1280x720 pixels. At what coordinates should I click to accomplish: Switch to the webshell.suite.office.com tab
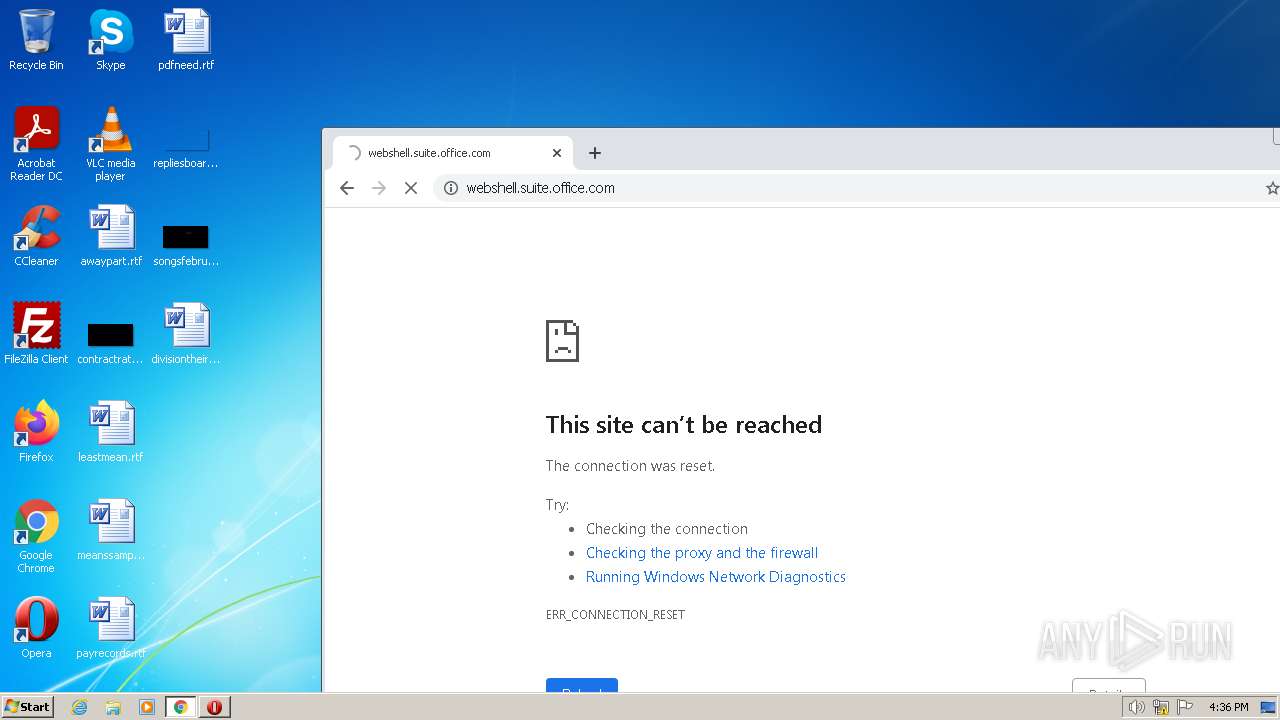tap(453, 153)
